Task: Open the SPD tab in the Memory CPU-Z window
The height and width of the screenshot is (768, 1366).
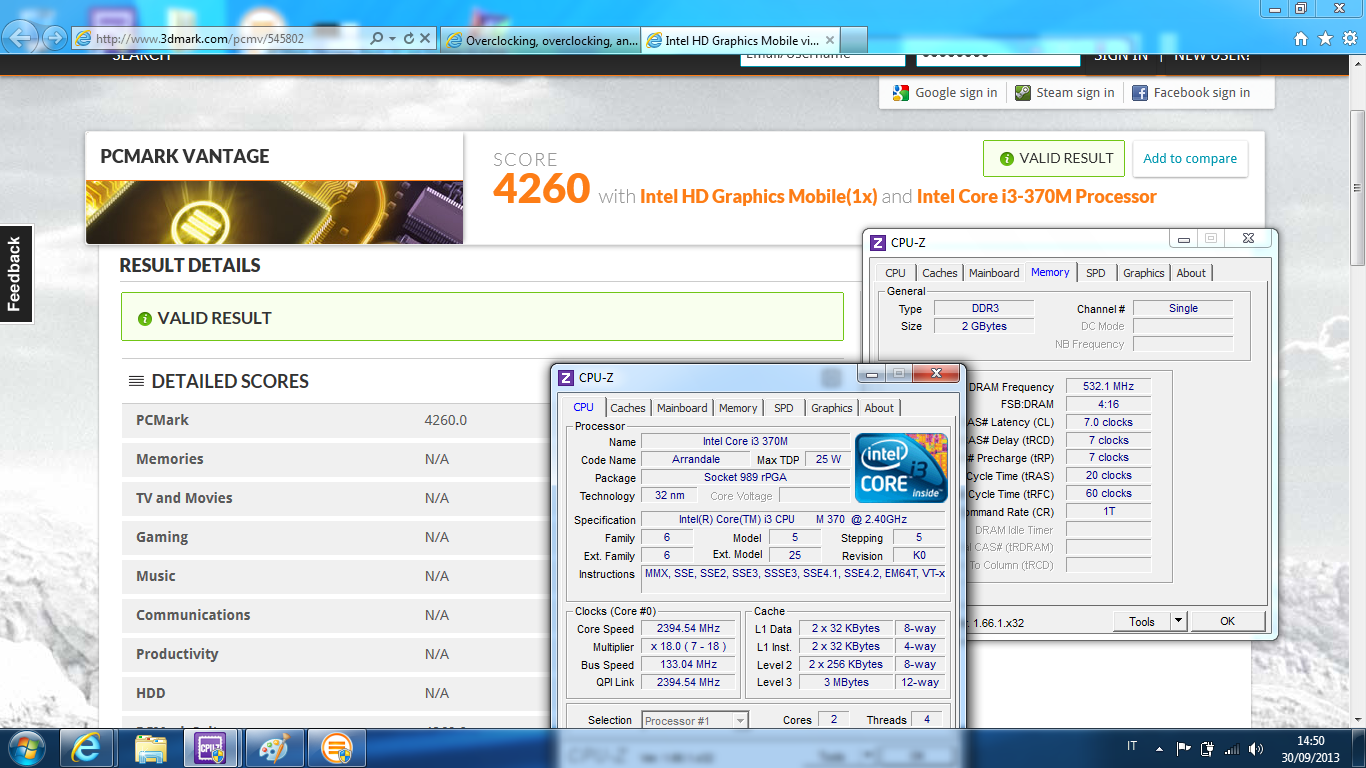Action: coord(1096,273)
